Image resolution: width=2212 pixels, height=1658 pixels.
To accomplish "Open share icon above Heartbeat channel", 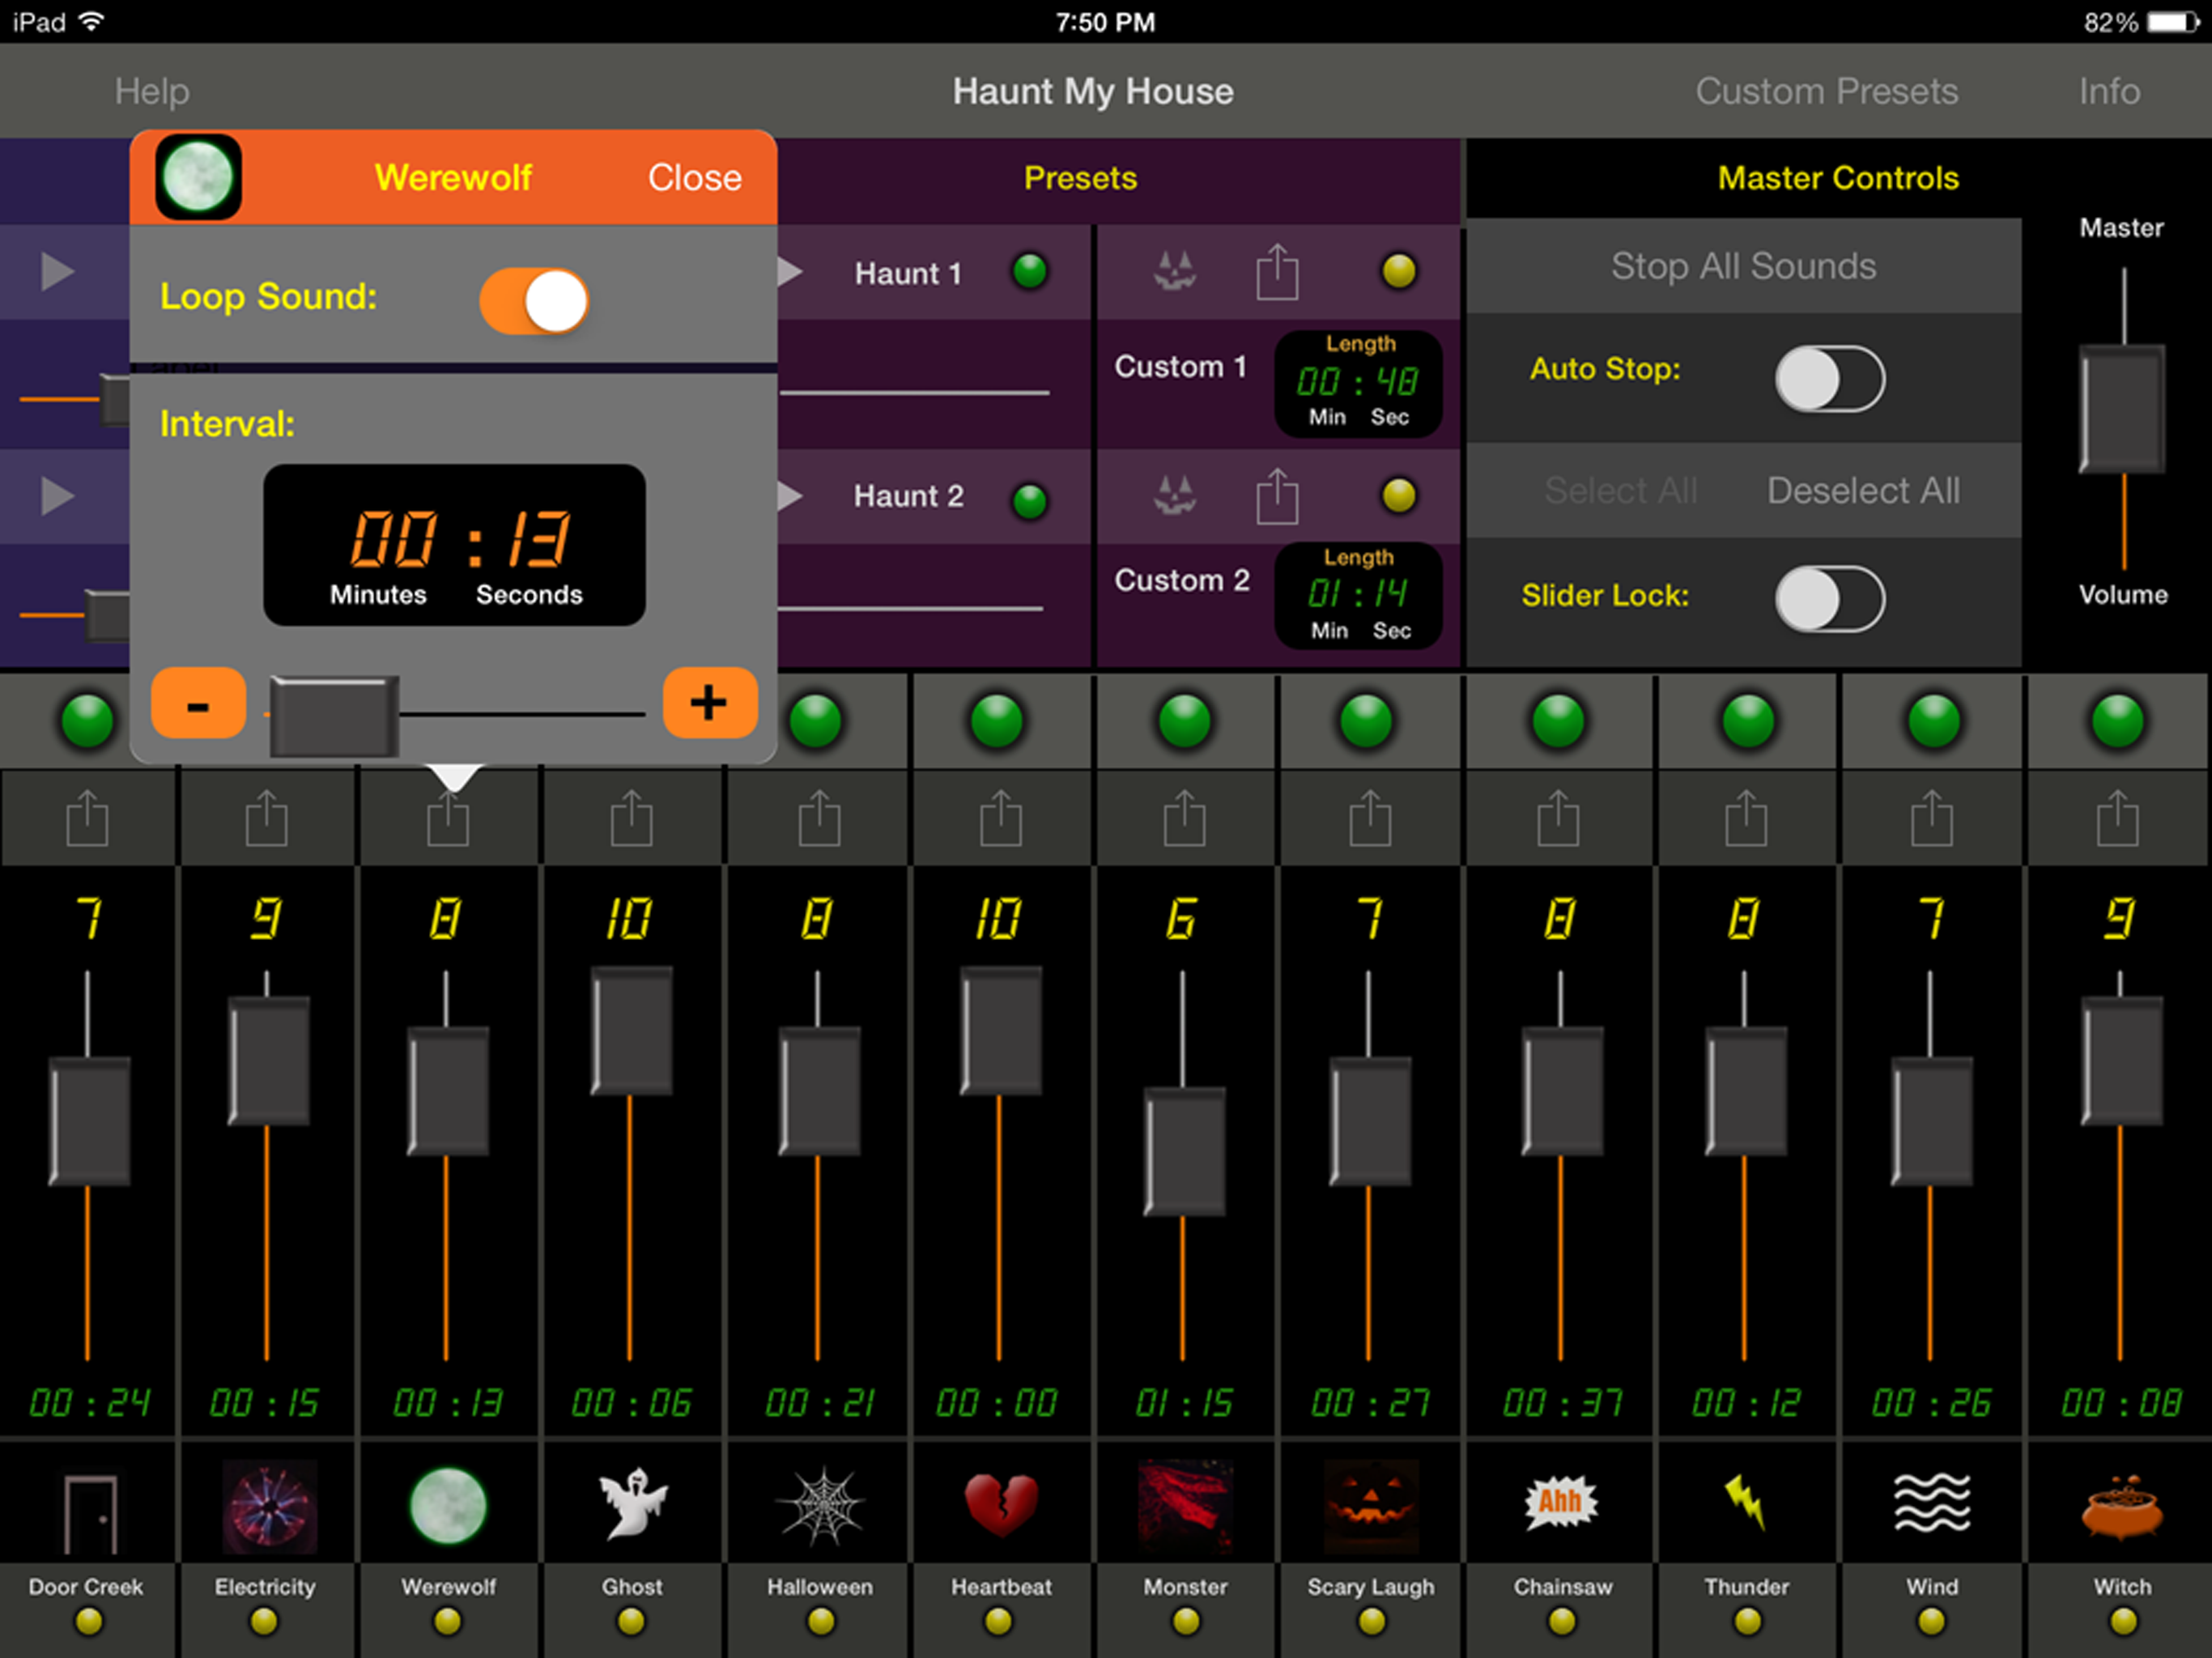I will tap(1000, 818).
